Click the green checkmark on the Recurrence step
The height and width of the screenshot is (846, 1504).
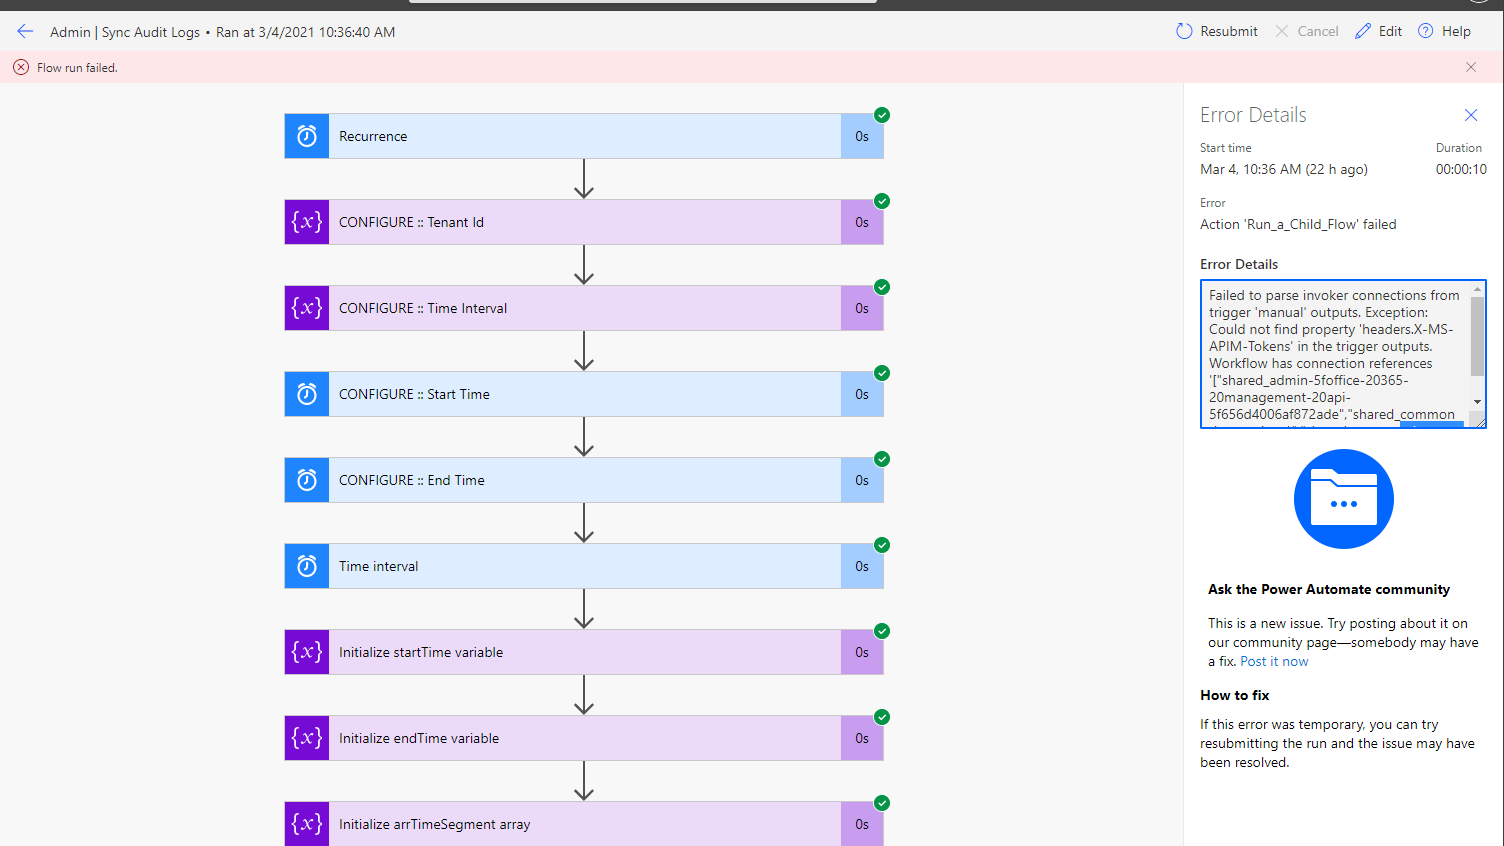point(881,114)
